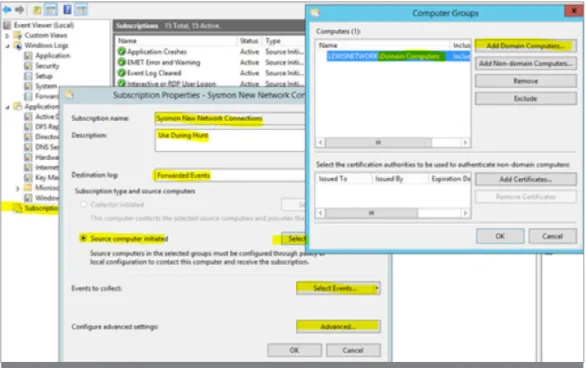Click the Issued By column header
This screenshot has width=586, height=368.
point(400,179)
